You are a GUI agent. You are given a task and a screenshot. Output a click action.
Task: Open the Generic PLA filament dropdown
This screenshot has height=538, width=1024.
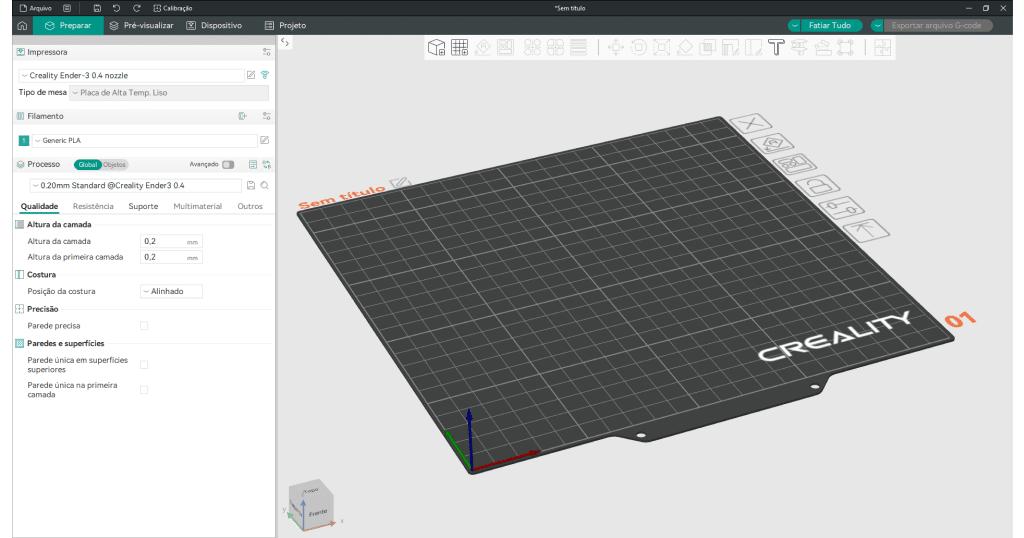pyautogui.click(x=144, y=140)
